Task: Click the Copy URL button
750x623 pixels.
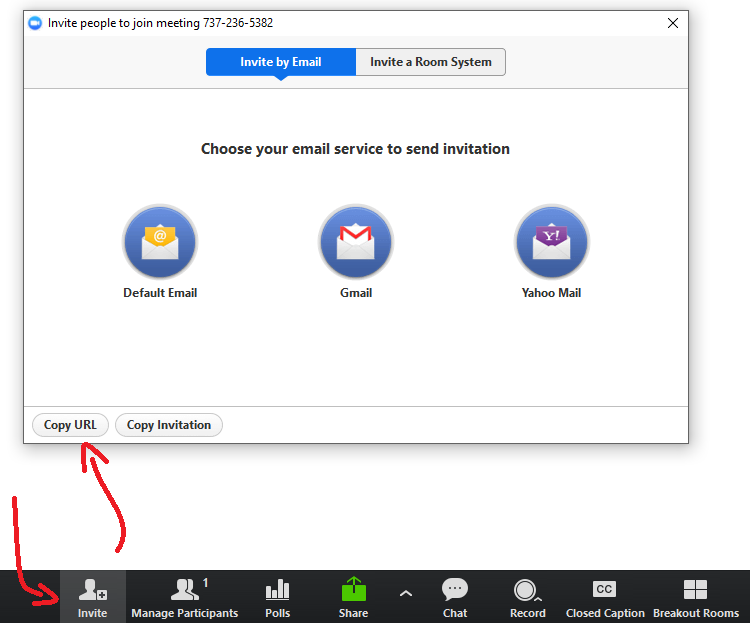Action: 70,425
